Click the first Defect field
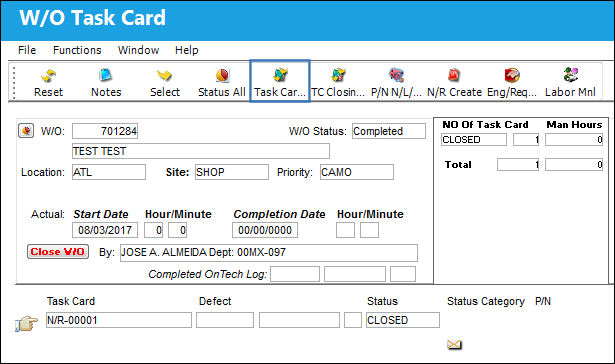The width and height of the screenshot is (615, 364). (225, 320)
